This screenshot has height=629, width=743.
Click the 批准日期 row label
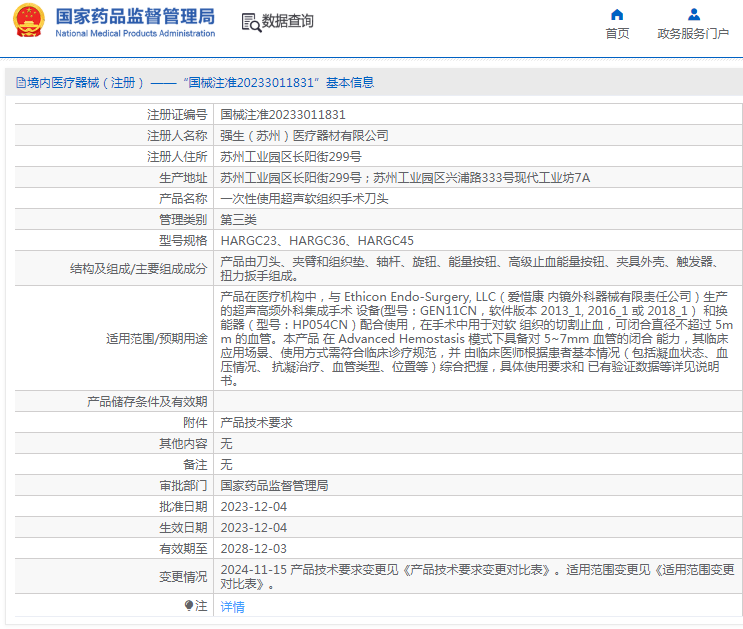(183, 507)
